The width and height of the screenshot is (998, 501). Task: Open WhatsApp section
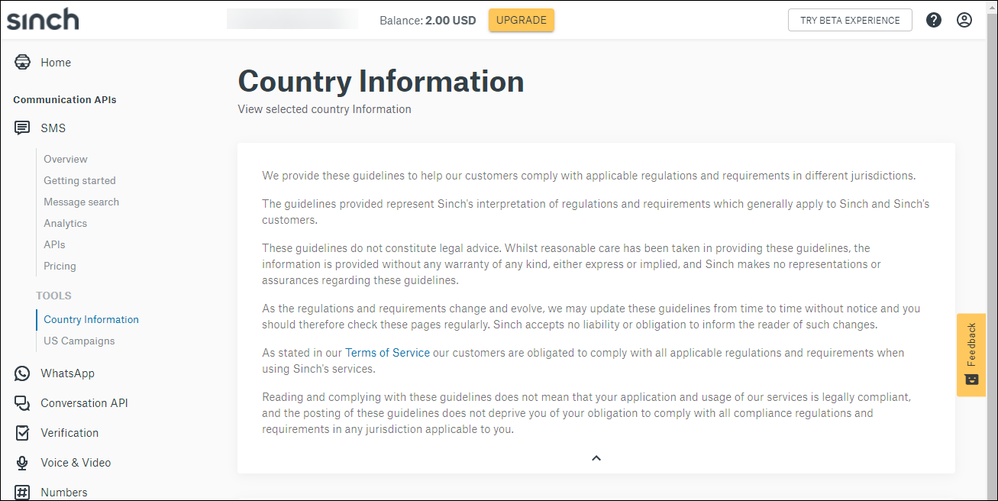[x=67, y=373]
